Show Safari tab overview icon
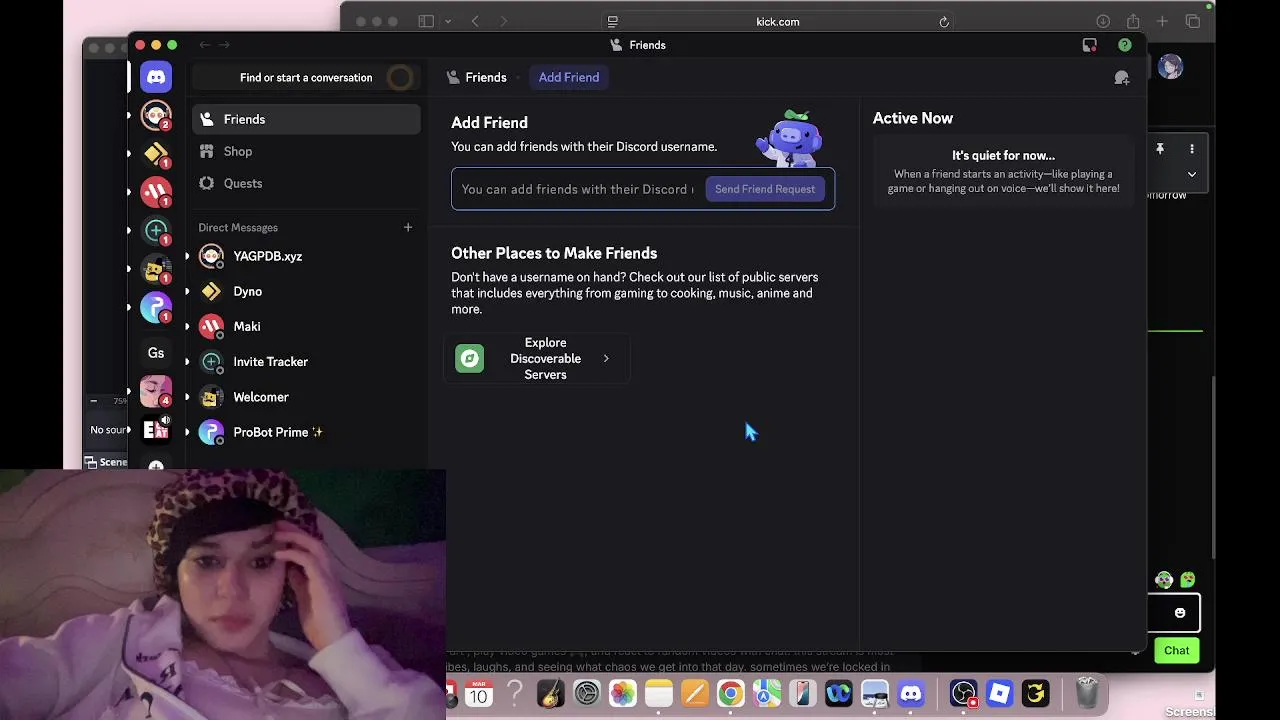This screenshot has height=720, width=1280. [x=1193, y=22]
